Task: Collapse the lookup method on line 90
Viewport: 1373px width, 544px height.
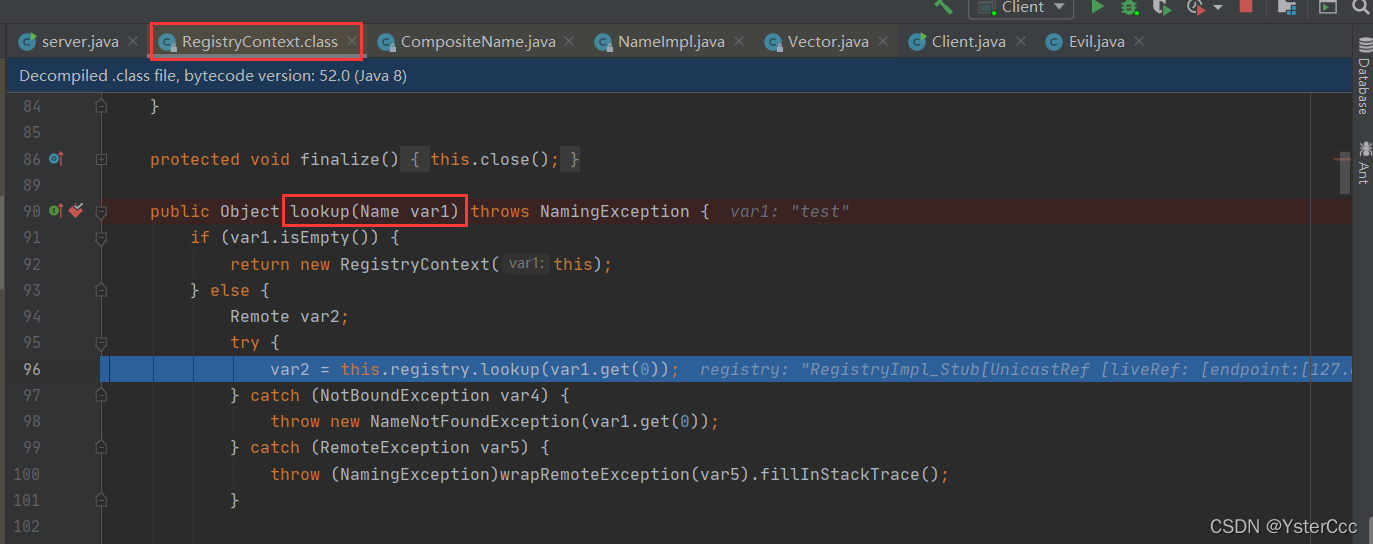Action: [101, 212]
